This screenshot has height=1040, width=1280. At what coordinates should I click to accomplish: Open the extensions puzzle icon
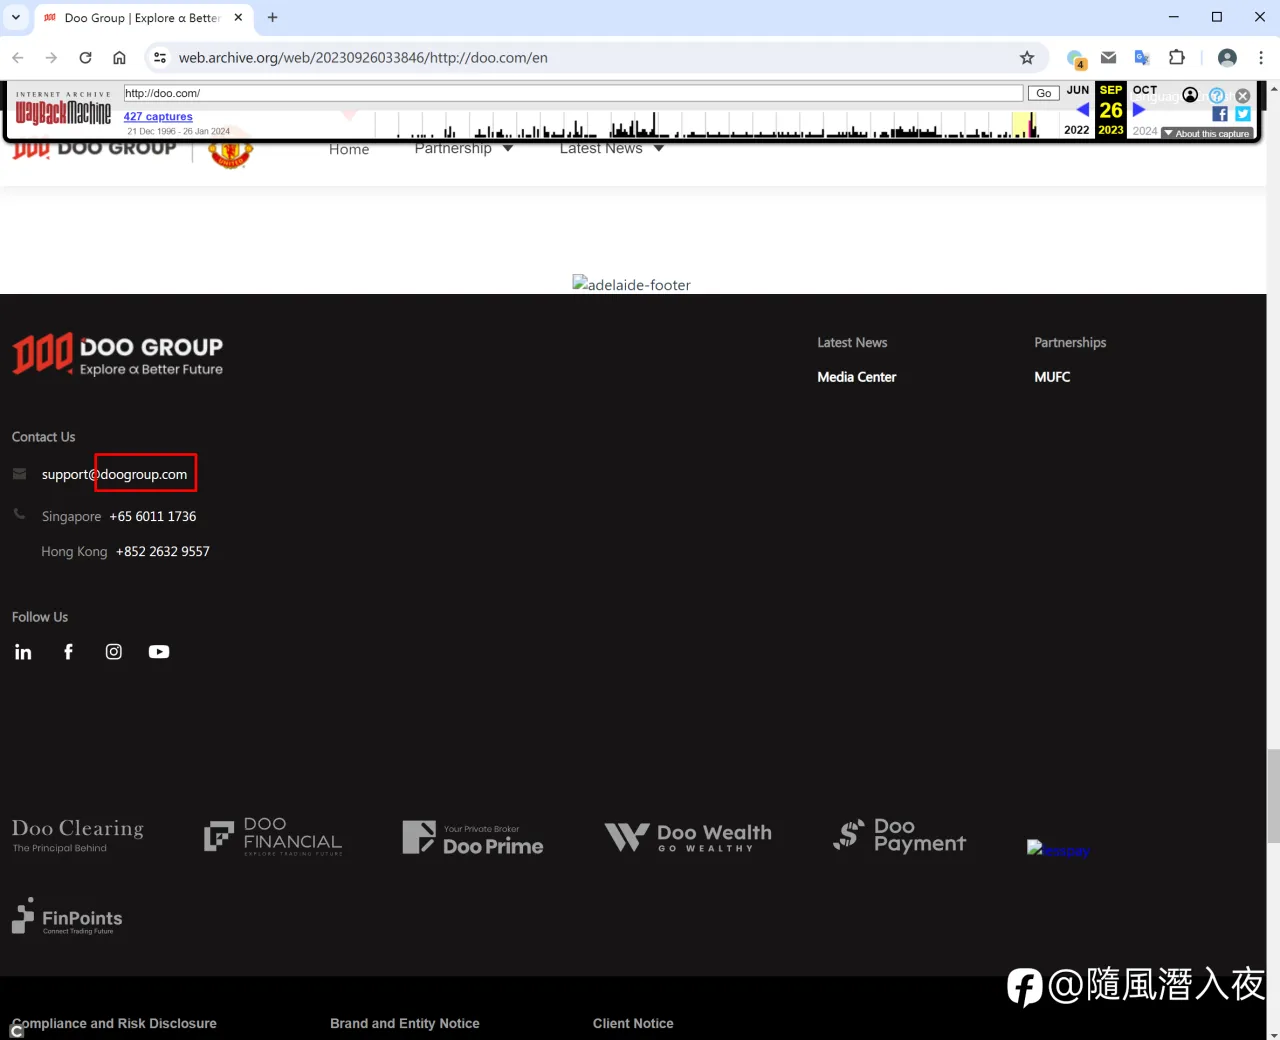(1177, 58)
